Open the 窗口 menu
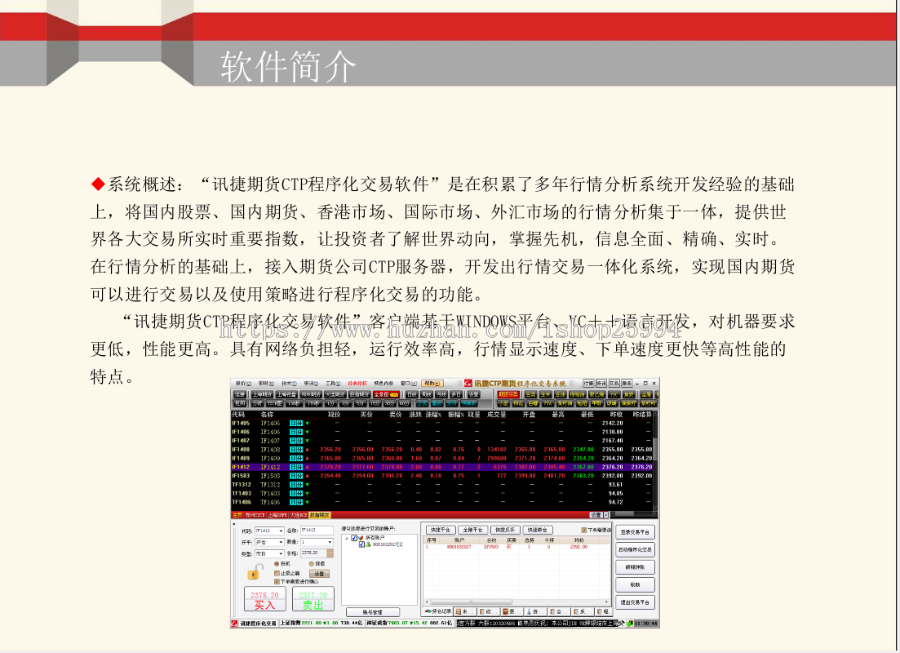 point(409,383)
